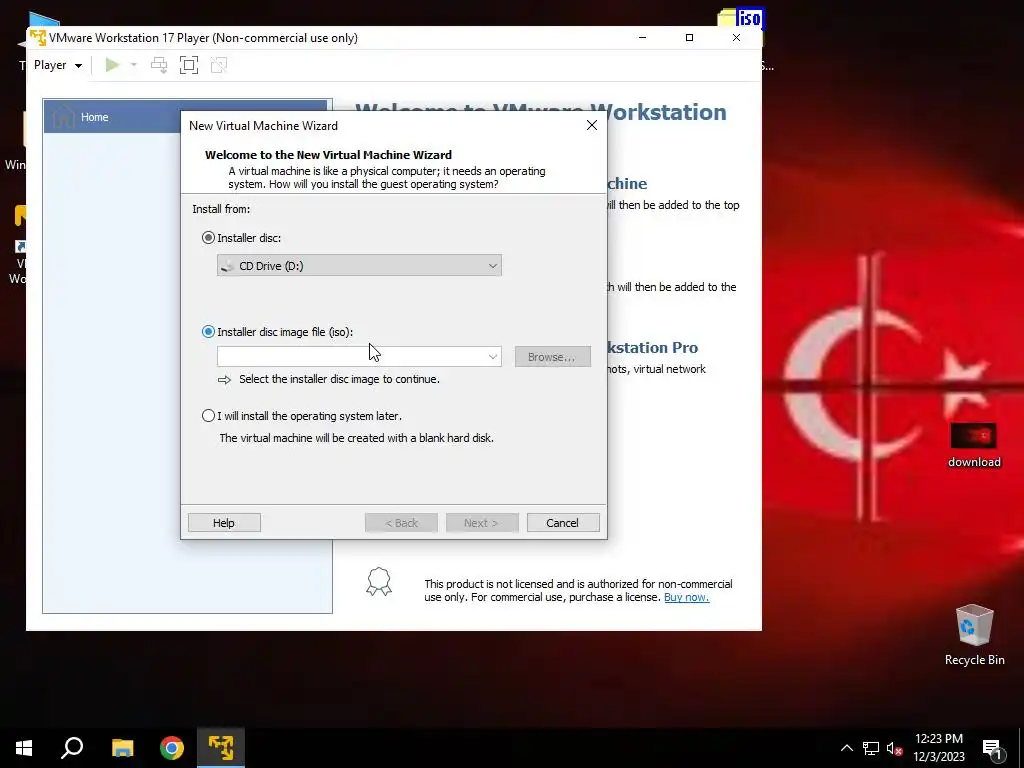Click VMware Player taskbar icon
1024x768 pixels.
221,748
